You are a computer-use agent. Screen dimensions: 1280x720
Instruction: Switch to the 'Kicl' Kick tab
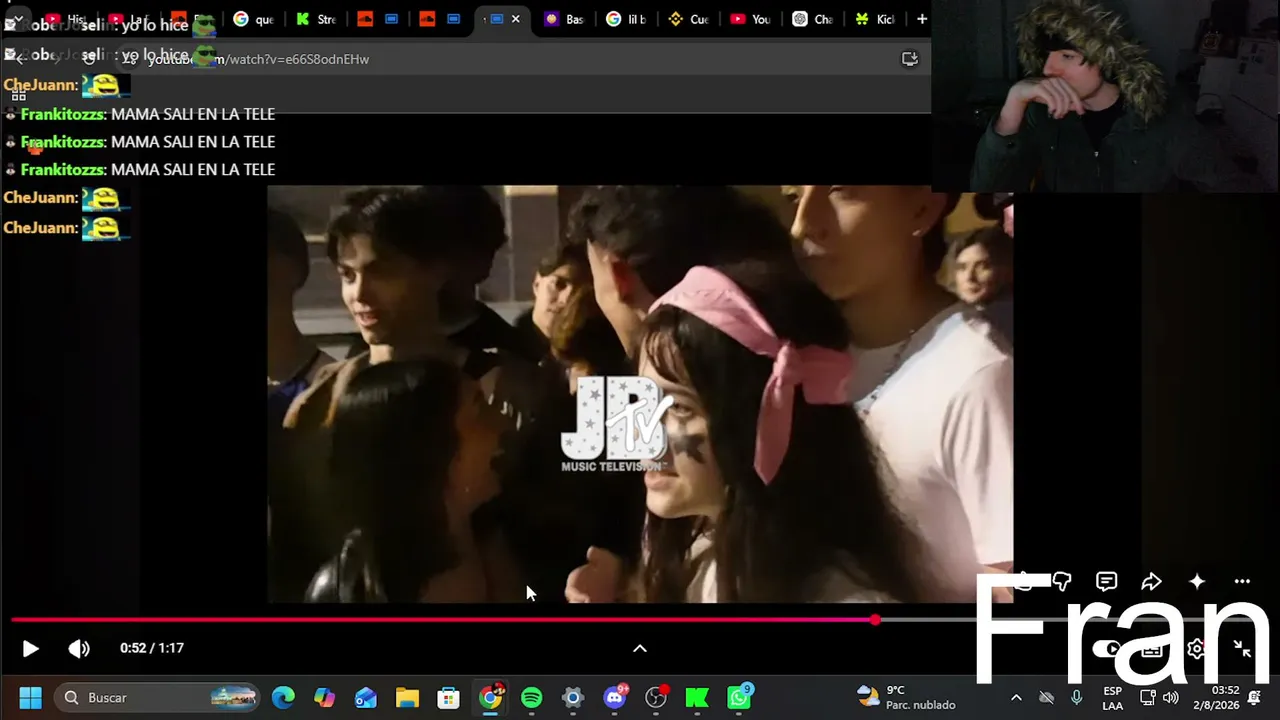pos(875,19)
